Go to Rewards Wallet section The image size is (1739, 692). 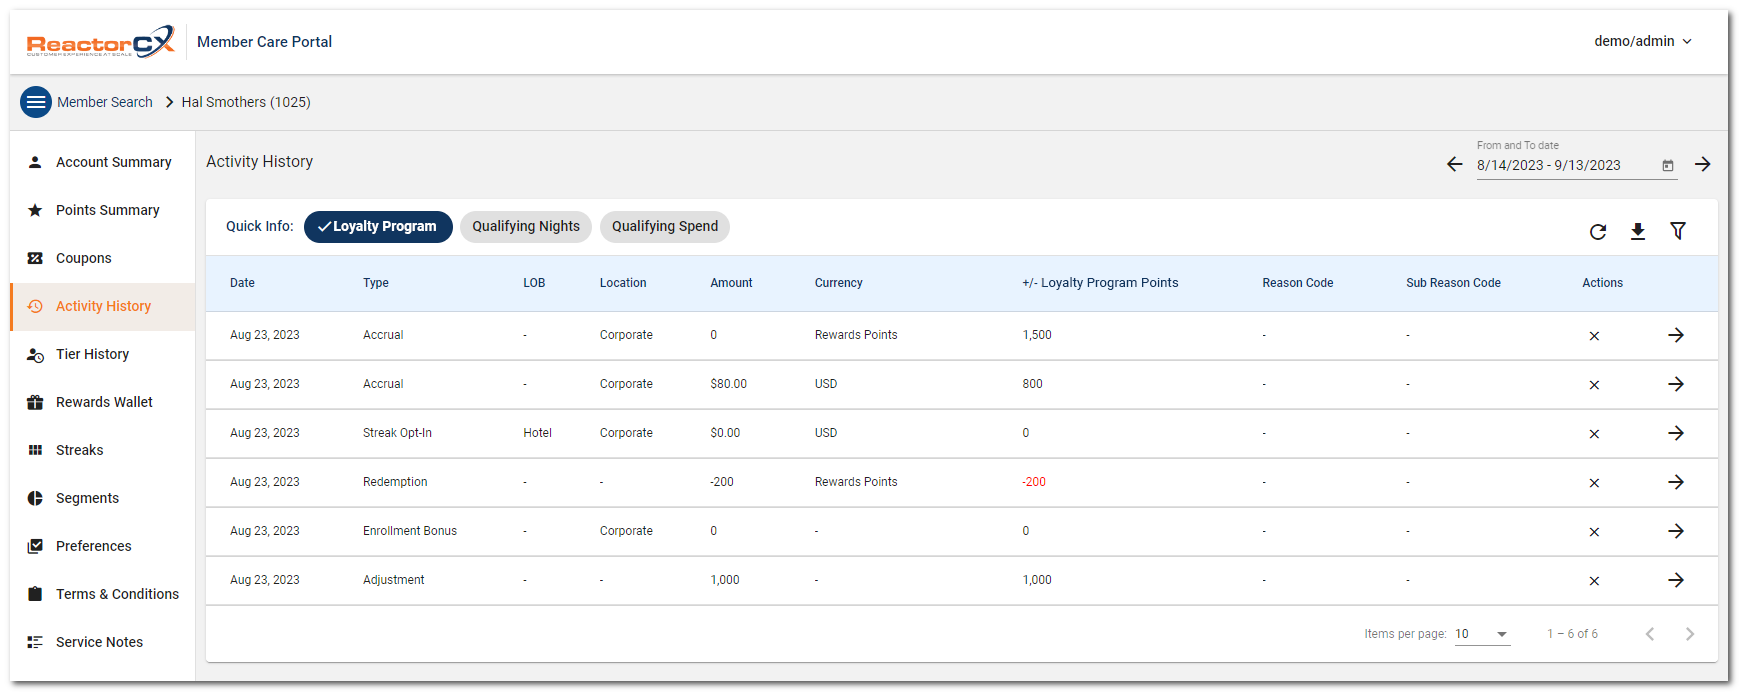click(104, 402)
